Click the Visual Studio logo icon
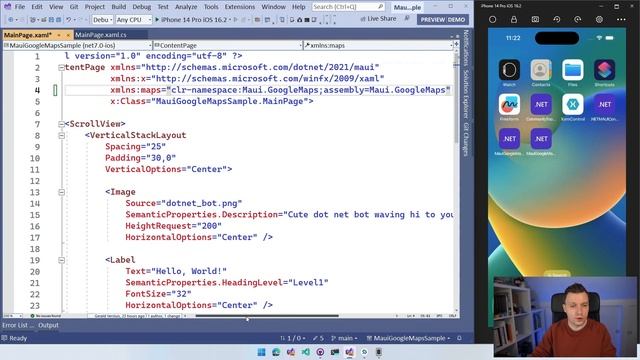 click(7, 7)
